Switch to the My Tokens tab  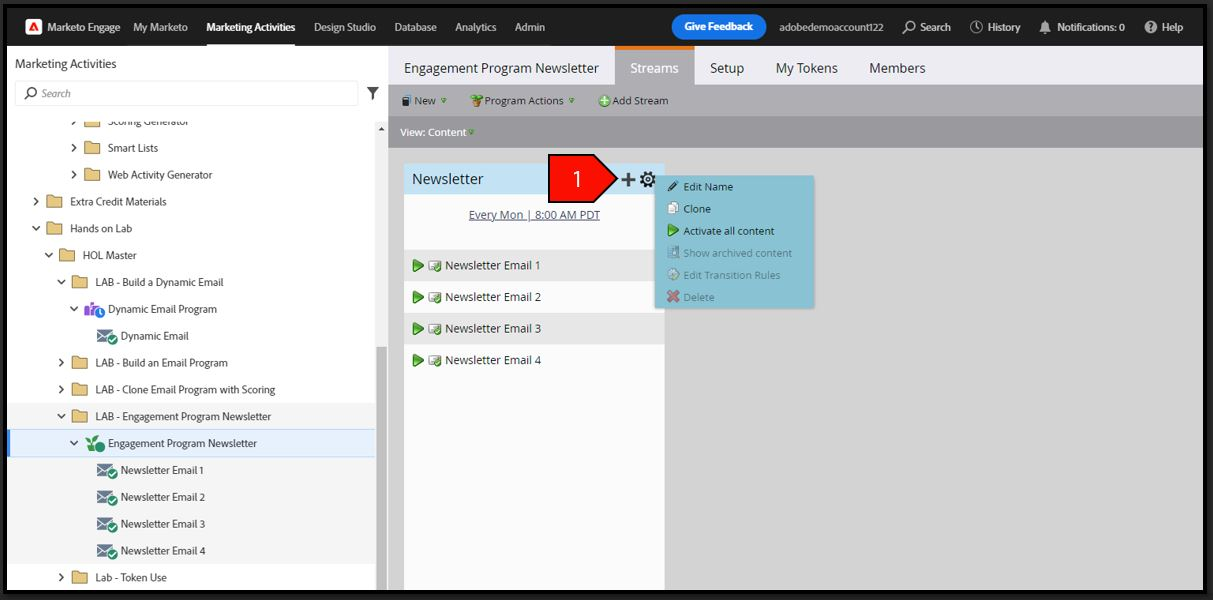pos(807,68)
